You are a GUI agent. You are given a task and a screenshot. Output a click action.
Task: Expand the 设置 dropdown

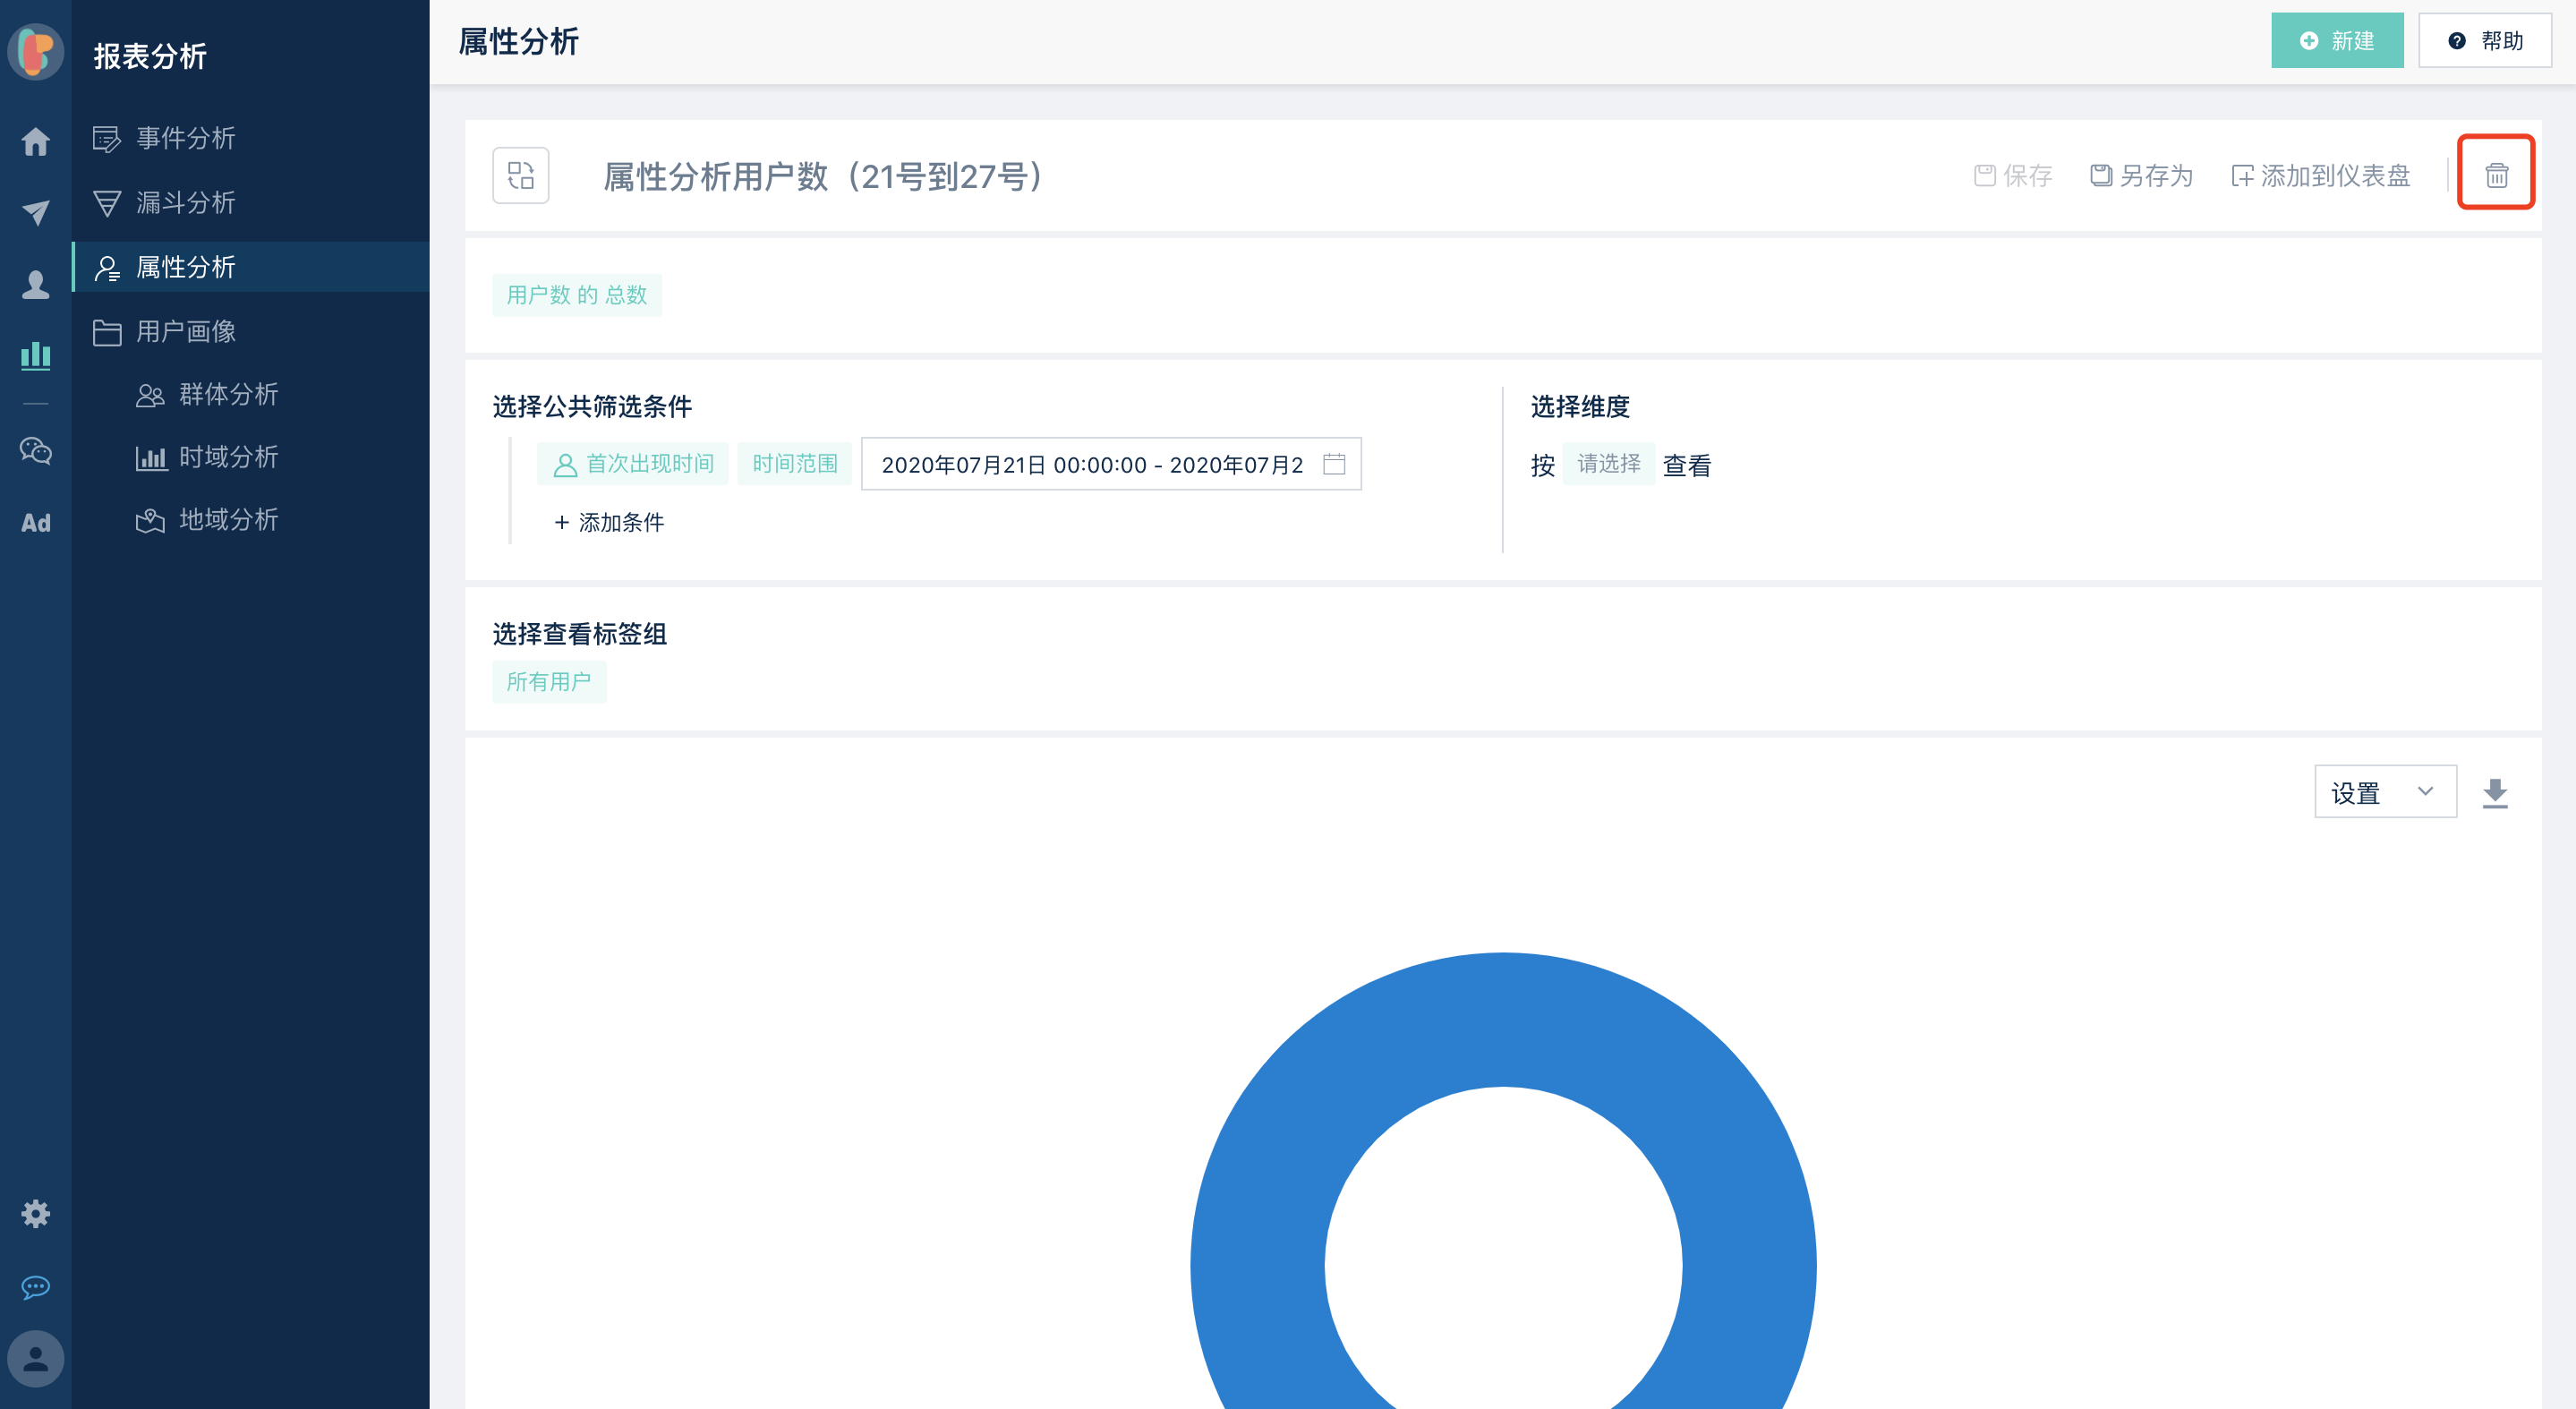pos(2384,792)
